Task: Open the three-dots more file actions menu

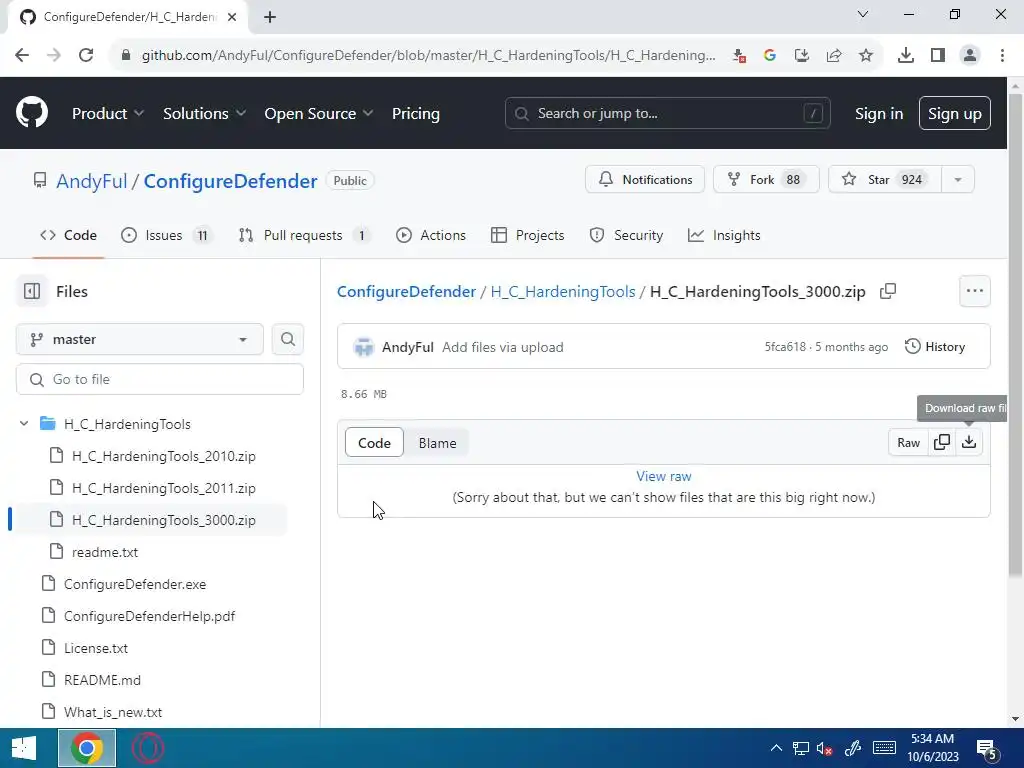Action: point(974,291)
